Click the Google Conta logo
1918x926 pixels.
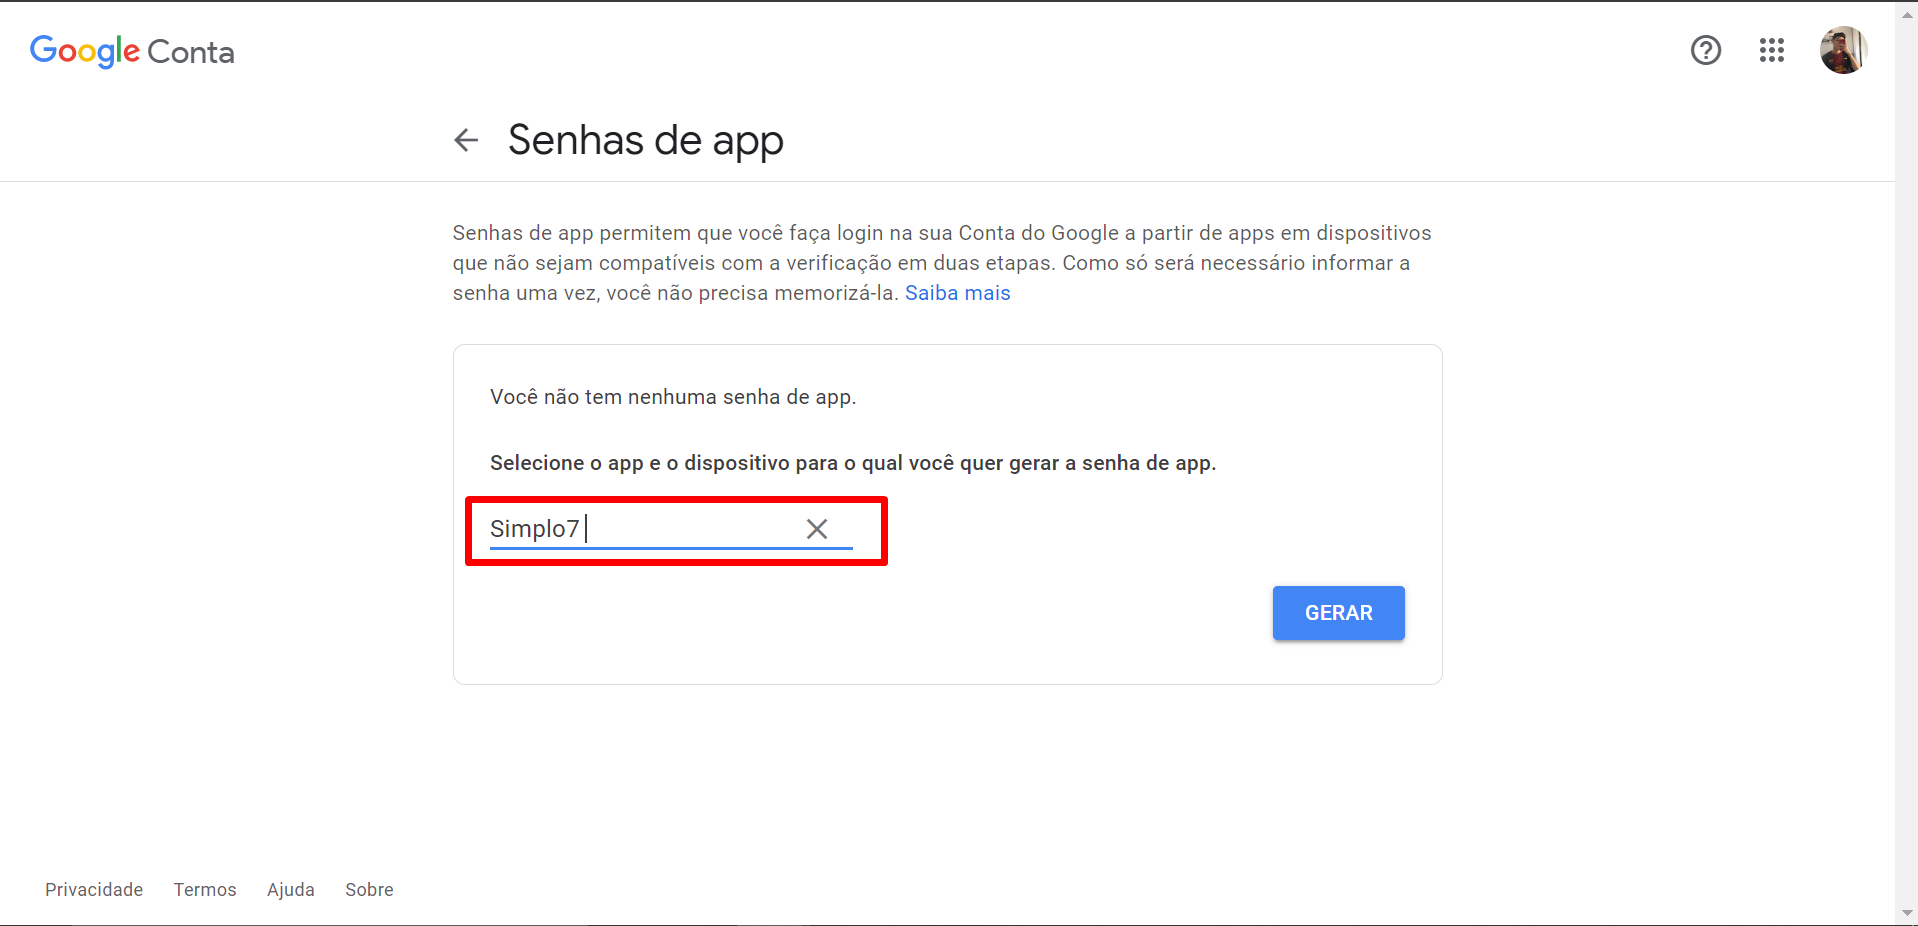(x=132, y=52)
